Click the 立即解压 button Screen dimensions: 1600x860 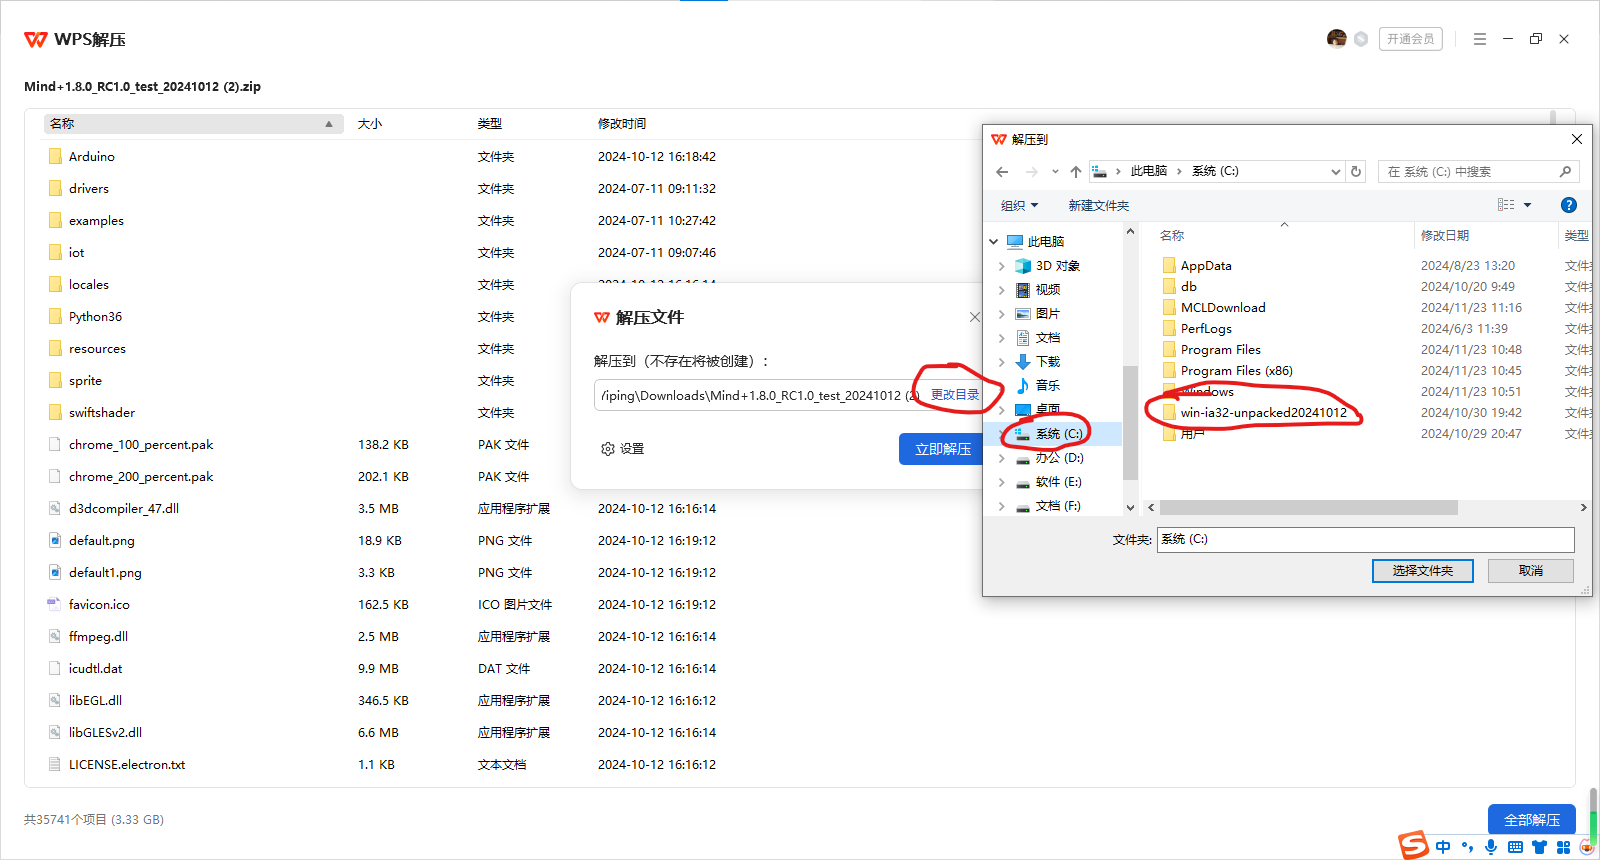click(x=943, y=449)
